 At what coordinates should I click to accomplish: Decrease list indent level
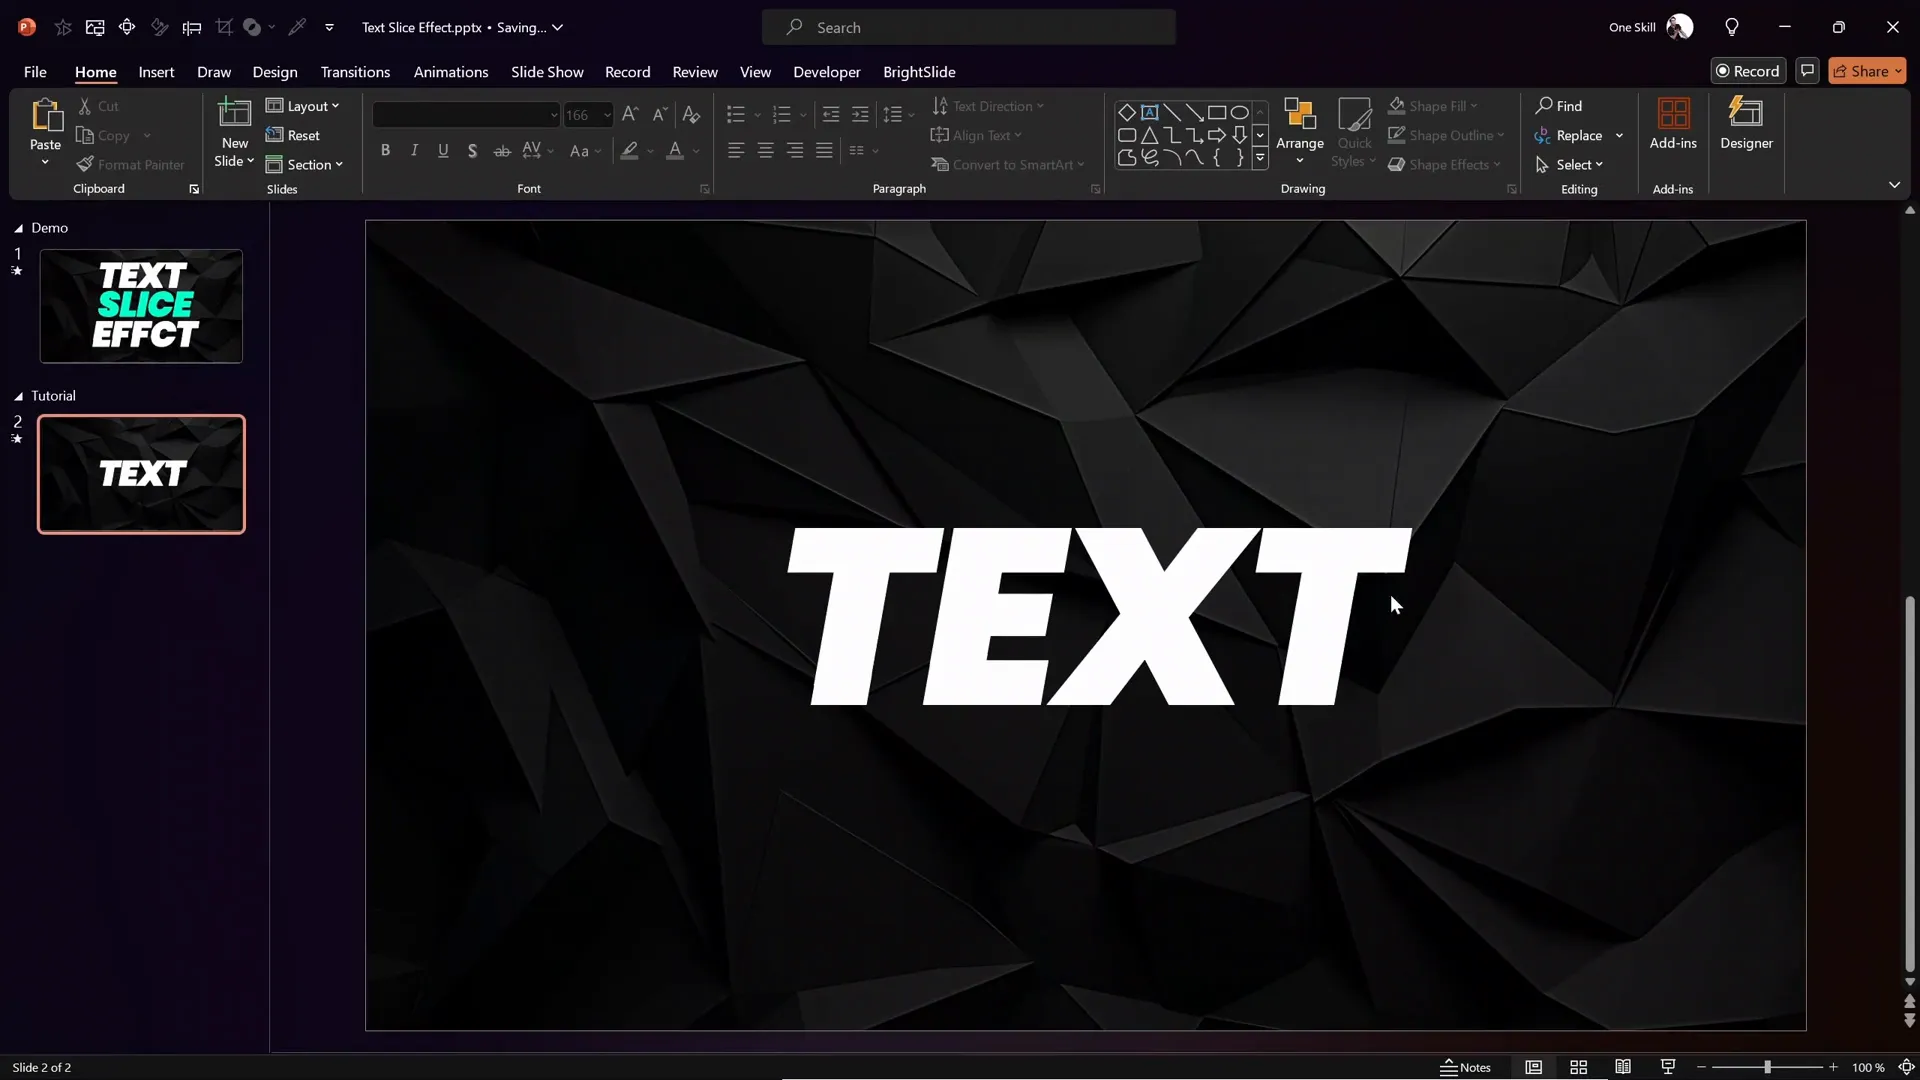(x=830, y=114)
